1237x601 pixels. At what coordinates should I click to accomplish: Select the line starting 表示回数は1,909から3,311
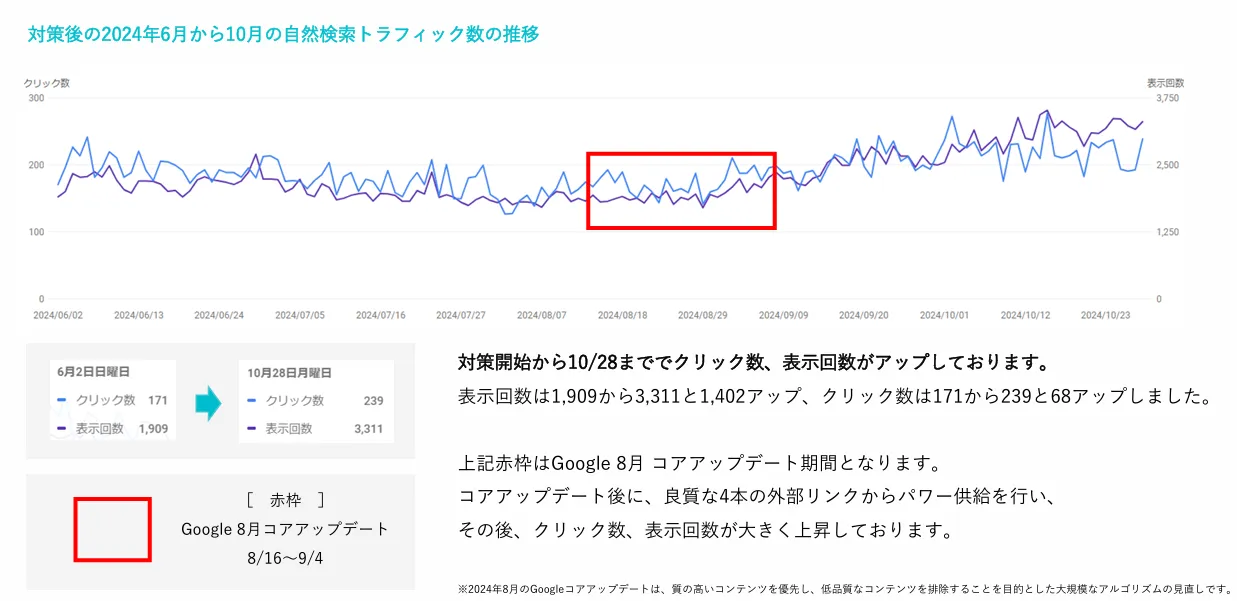[835, 397]
